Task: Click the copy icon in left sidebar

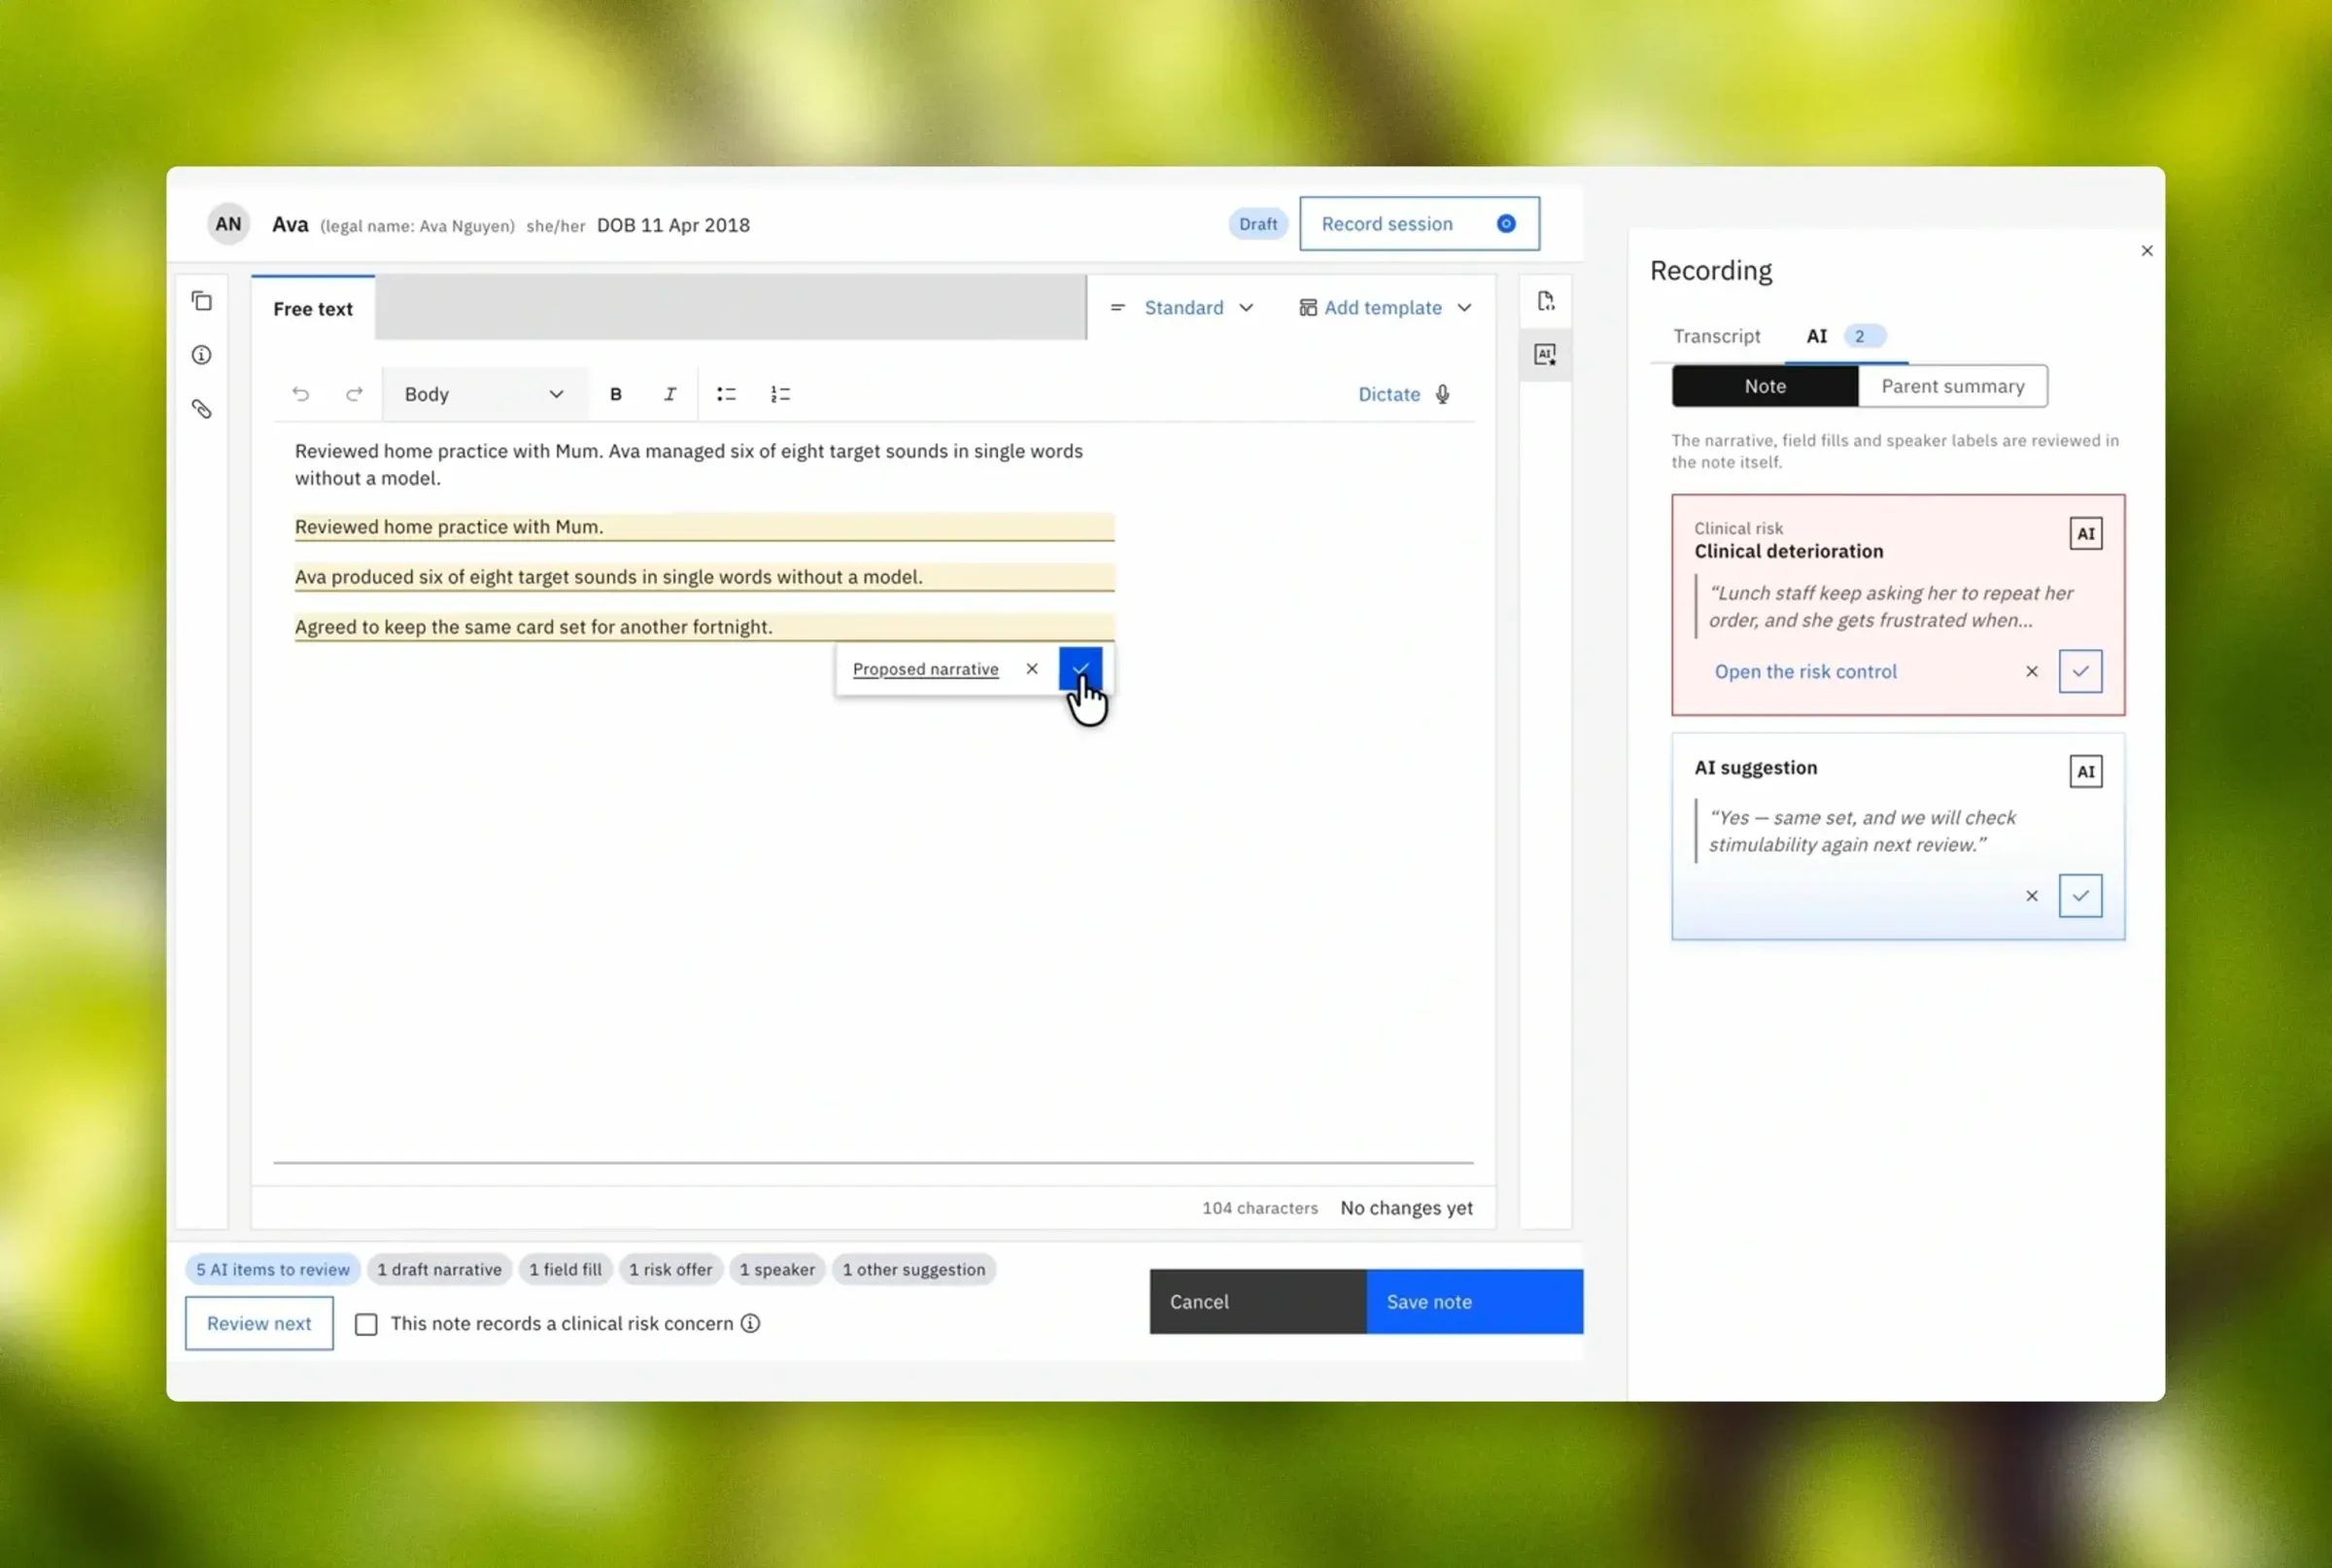Action: 202,301
